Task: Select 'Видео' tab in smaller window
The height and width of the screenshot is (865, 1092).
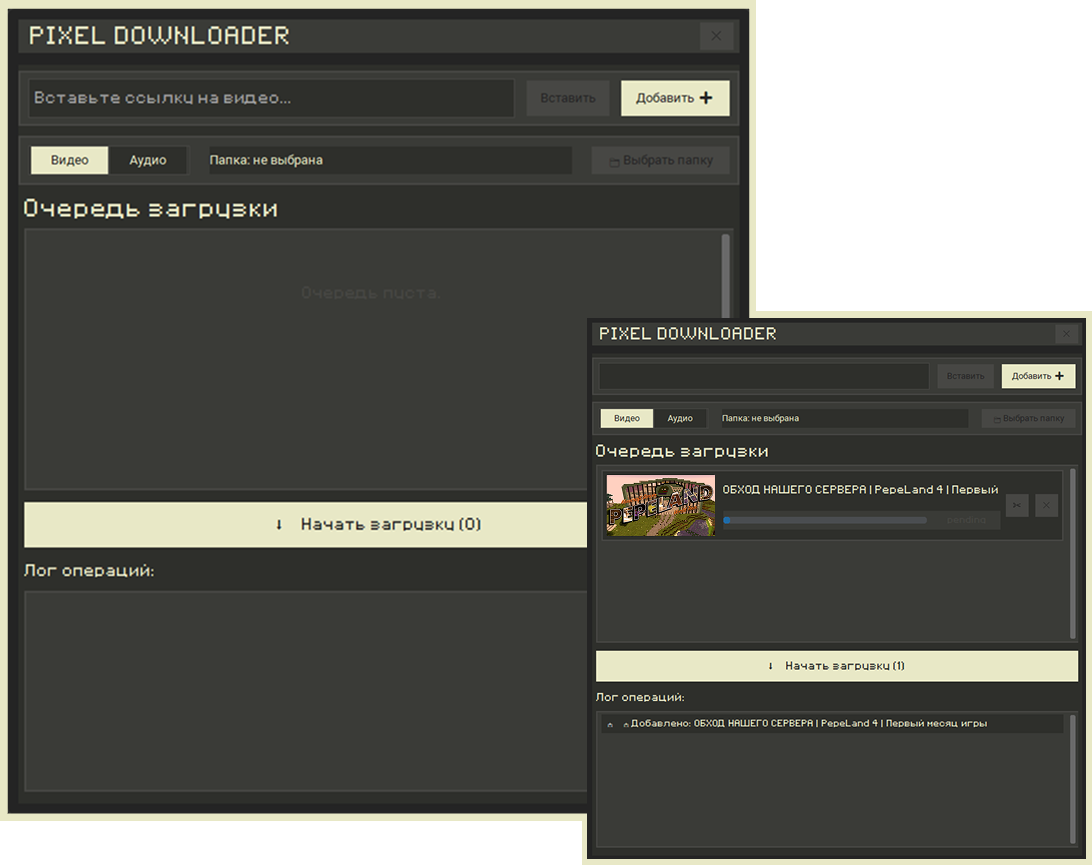Action: click(x=627, y=419)
